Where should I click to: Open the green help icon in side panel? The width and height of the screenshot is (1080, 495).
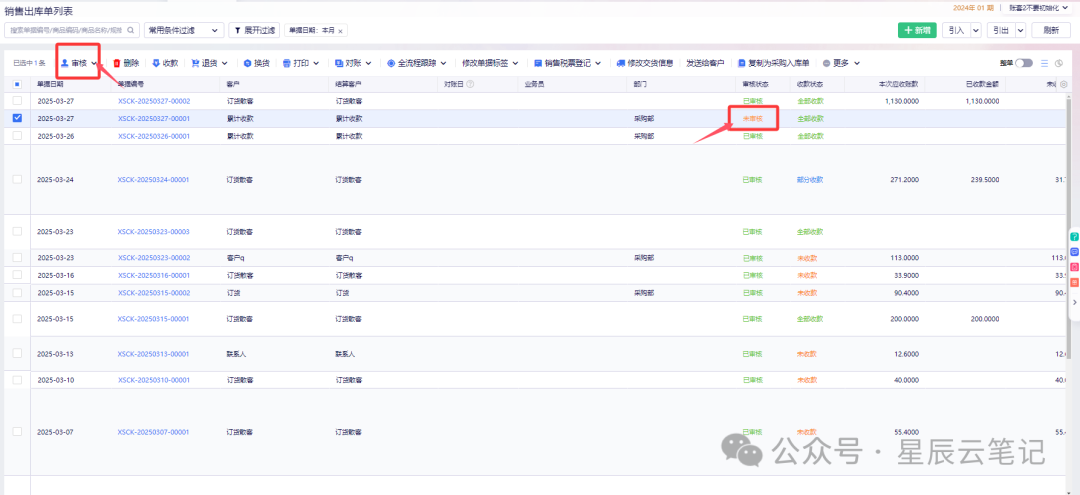click(1074, 237)
